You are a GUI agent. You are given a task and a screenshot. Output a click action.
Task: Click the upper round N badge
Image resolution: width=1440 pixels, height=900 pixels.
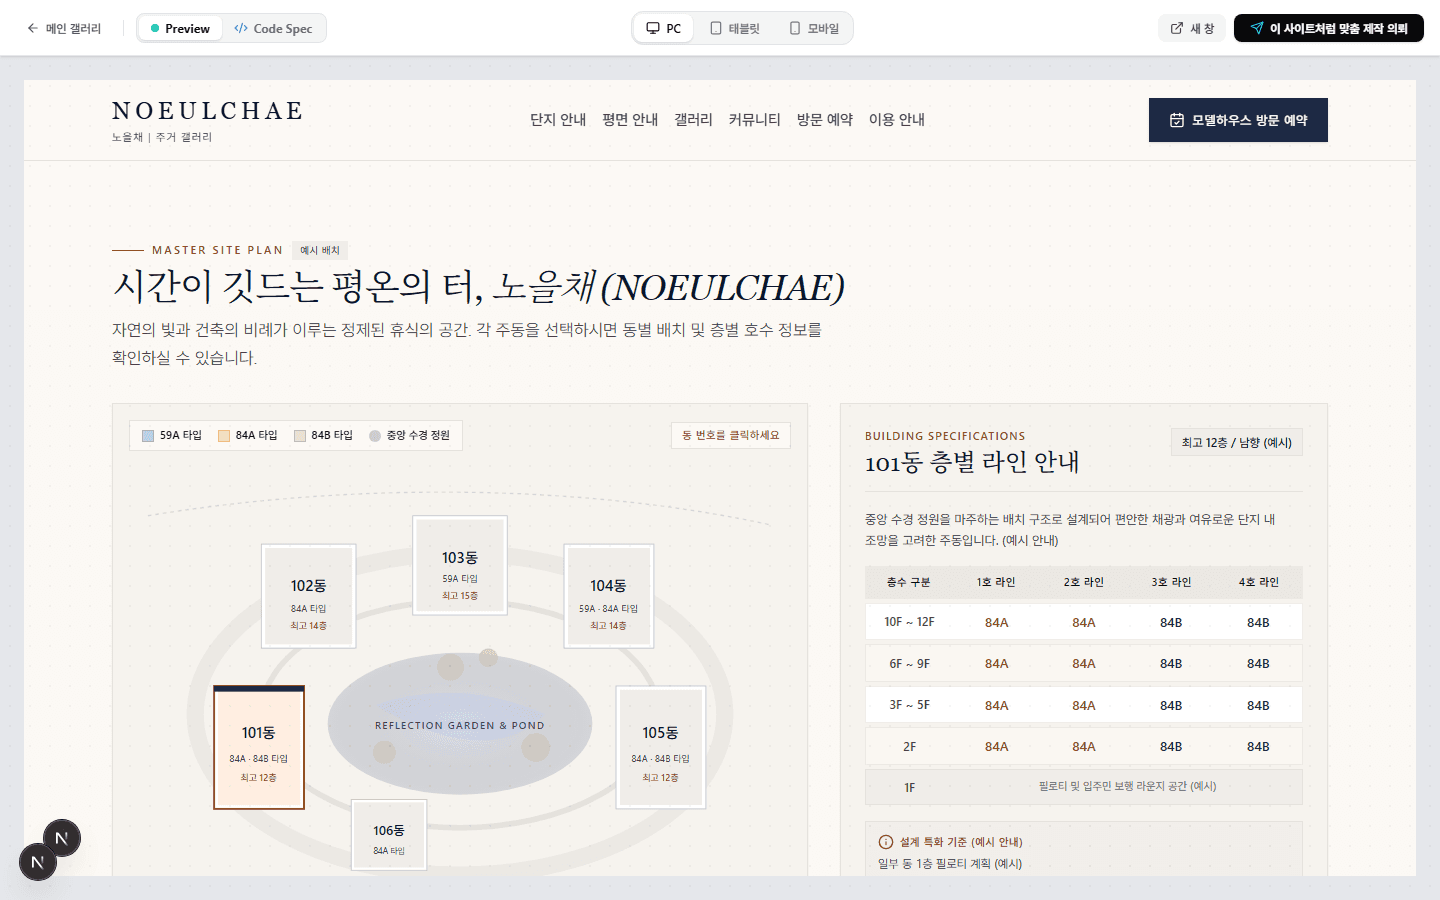point(62,838)
